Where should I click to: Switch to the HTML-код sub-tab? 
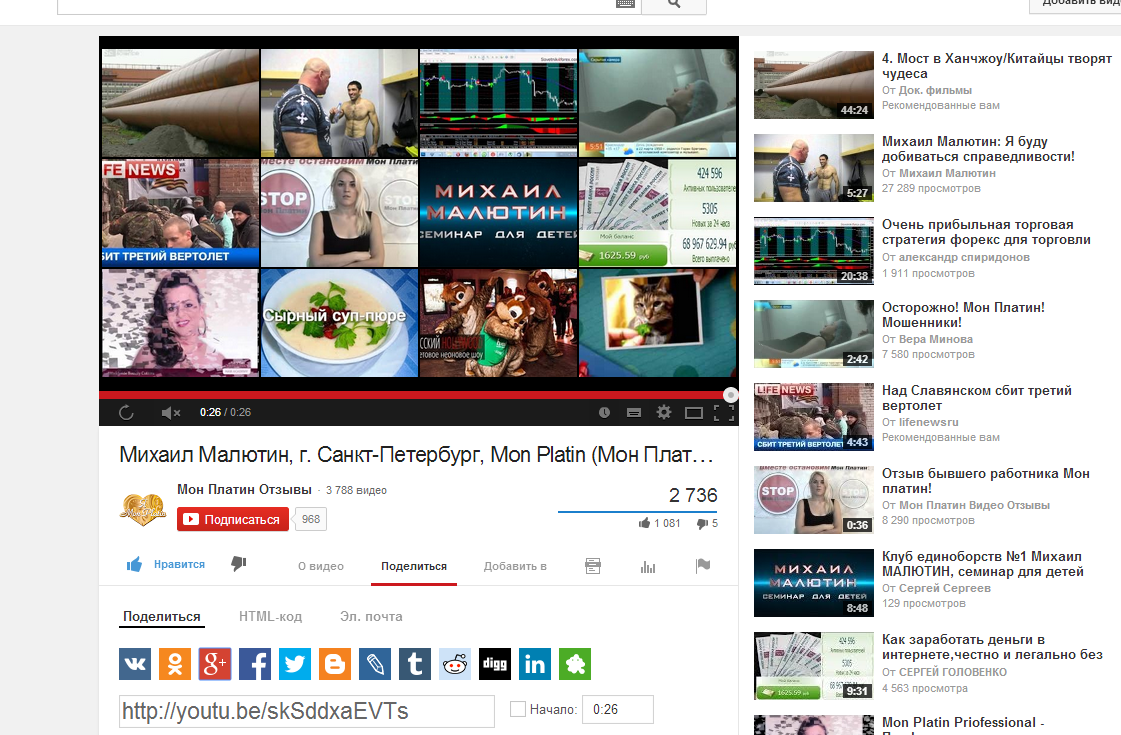pyautogui.click(x=270, y=616)
